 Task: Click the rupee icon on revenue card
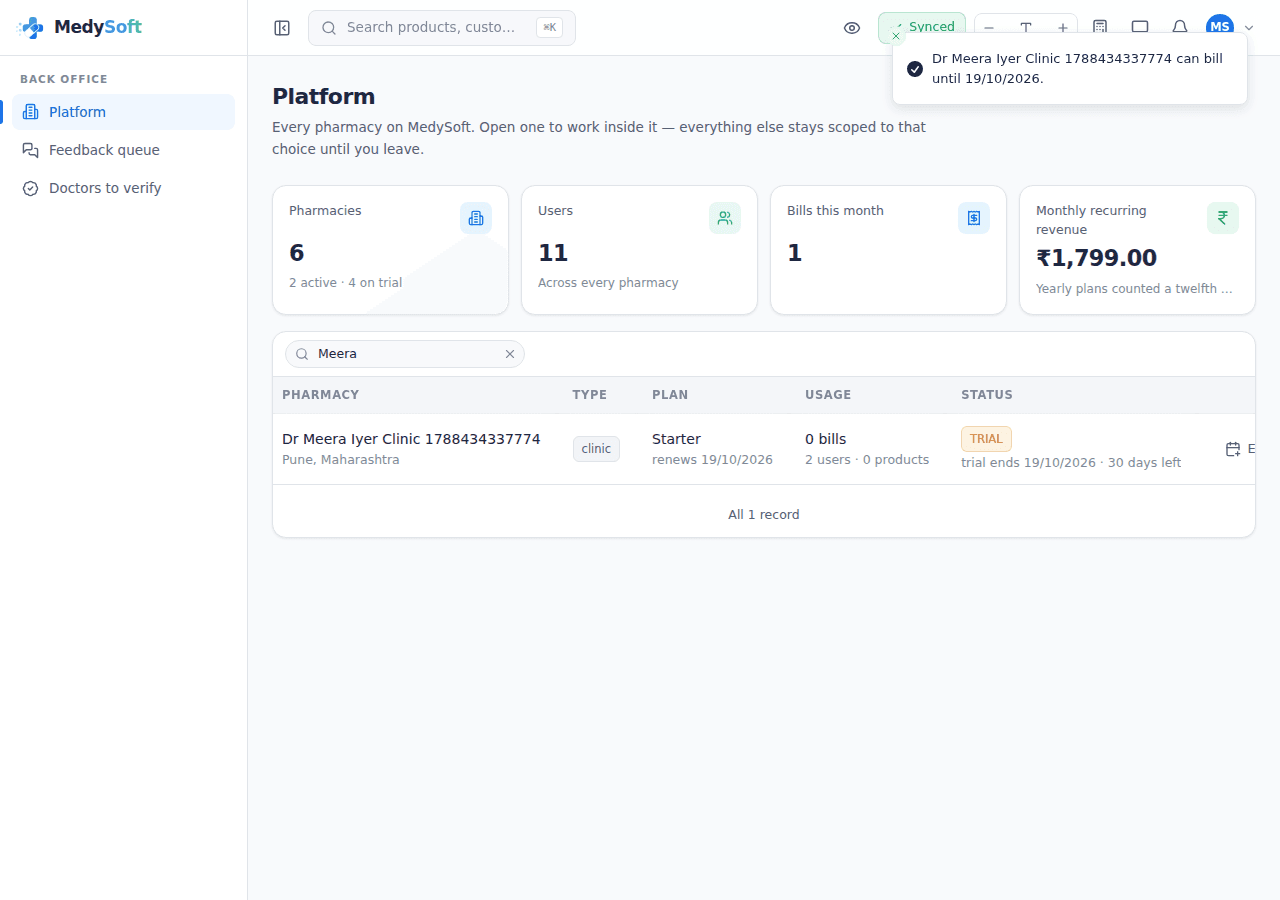pyautogui.click(x=1223, y=218)
